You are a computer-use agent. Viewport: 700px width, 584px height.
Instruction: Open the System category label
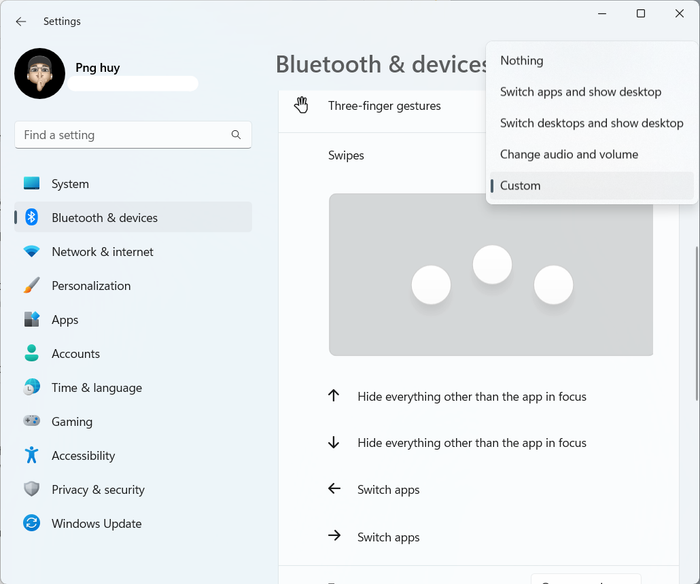click(x=70, y=184)
